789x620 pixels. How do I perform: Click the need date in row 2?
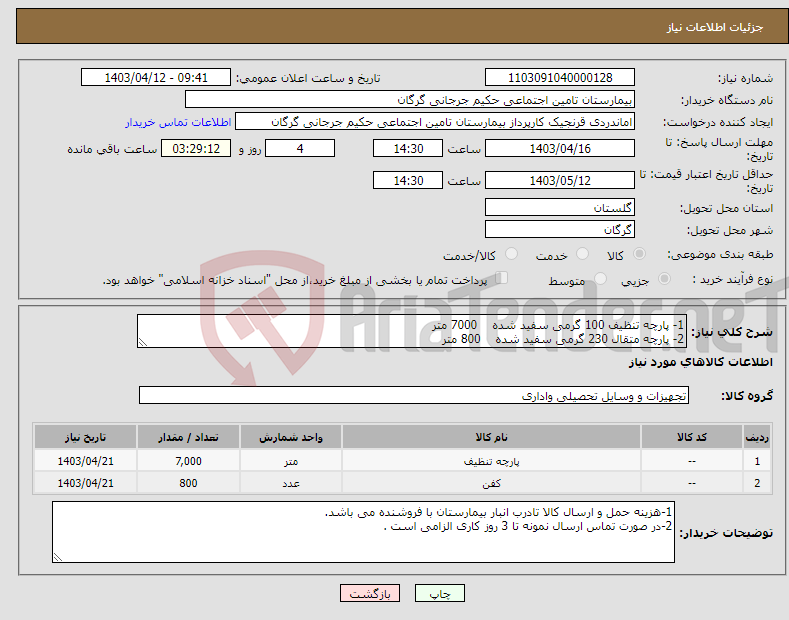(86, 483)
